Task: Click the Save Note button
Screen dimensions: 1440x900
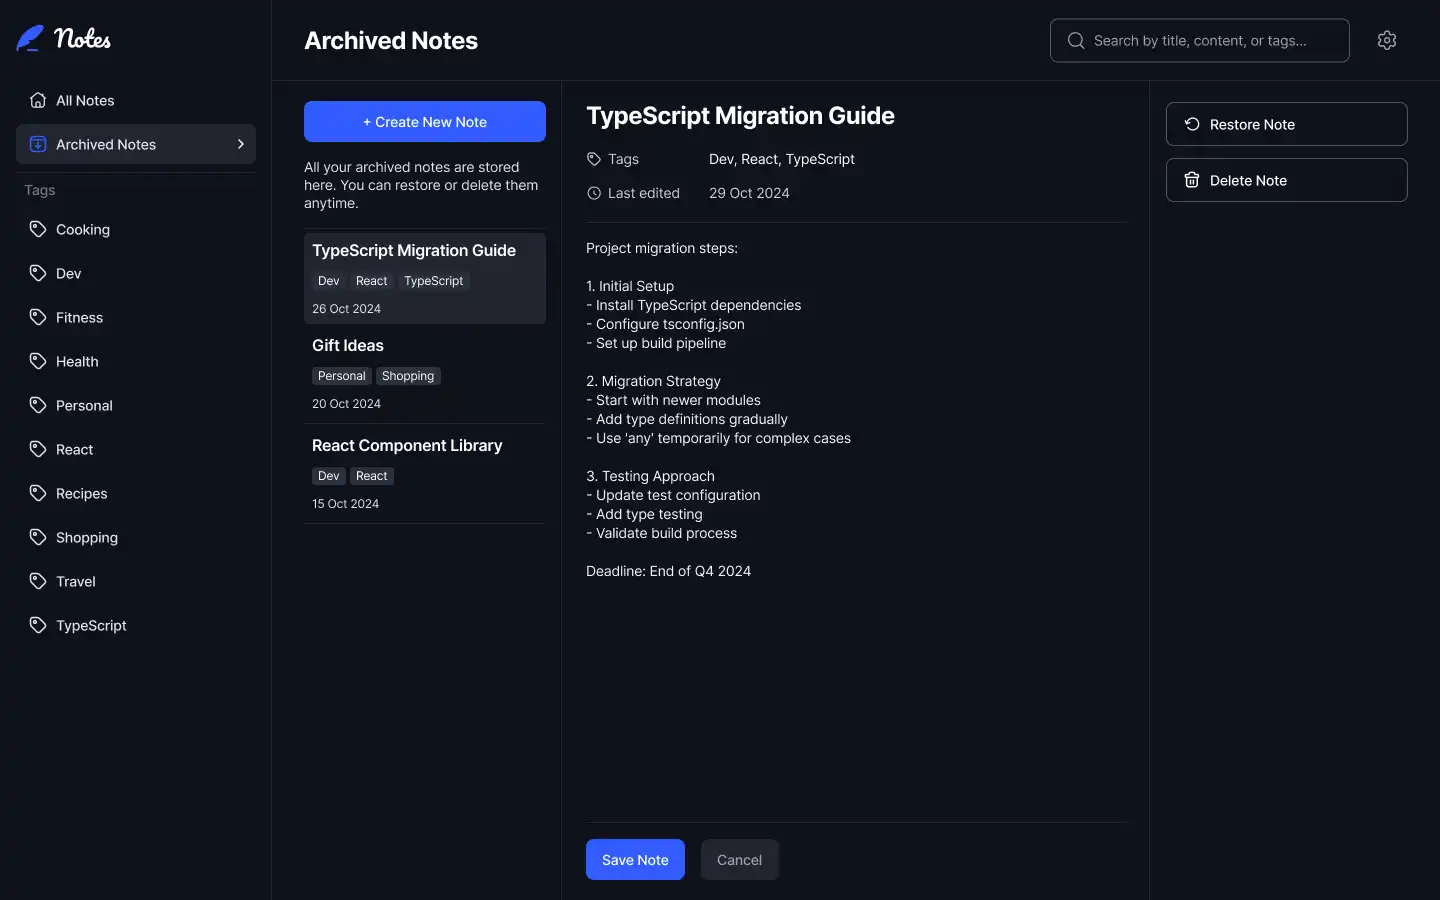Action: coord(635,860)
